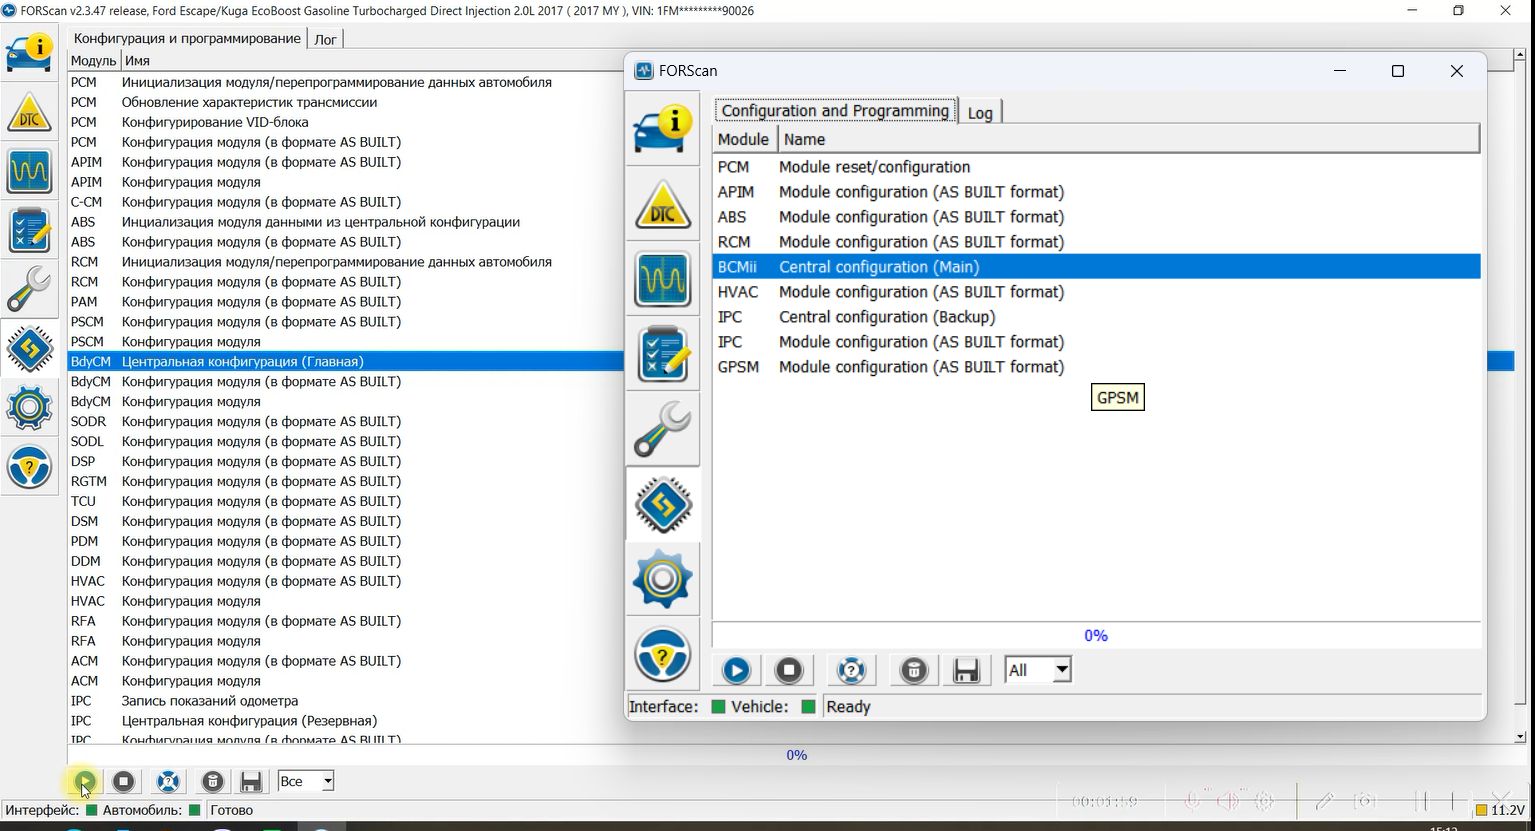This screenshot has height=831, width=1535.
Task: Click the wrench service icon in the inner window
Action: (x=662, y=430)
